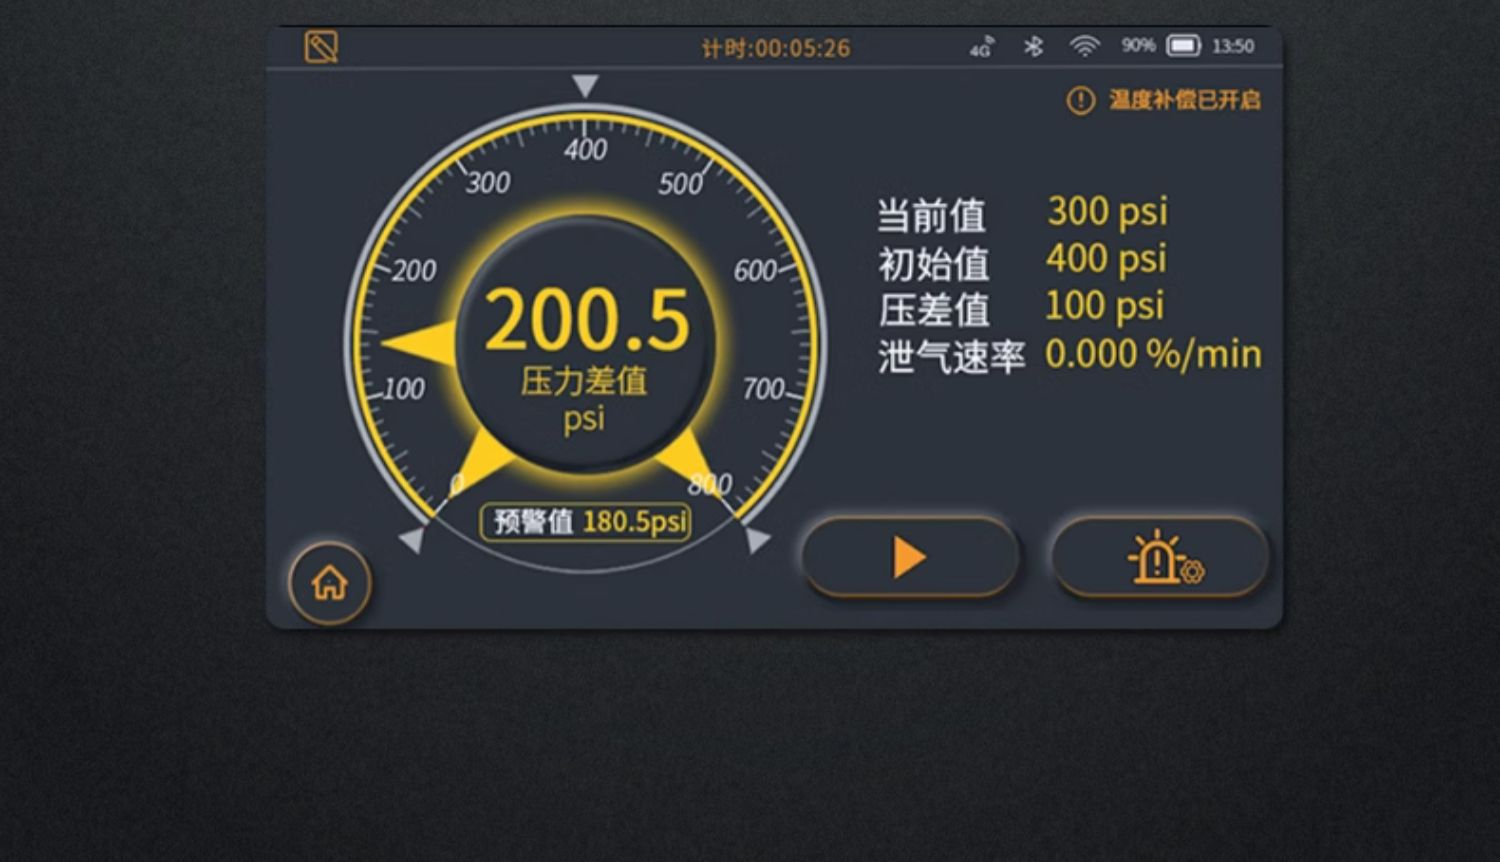Tap the 预警值 180.5psi warning box
The image size is (1500, 862).
(x=586, y=521)
